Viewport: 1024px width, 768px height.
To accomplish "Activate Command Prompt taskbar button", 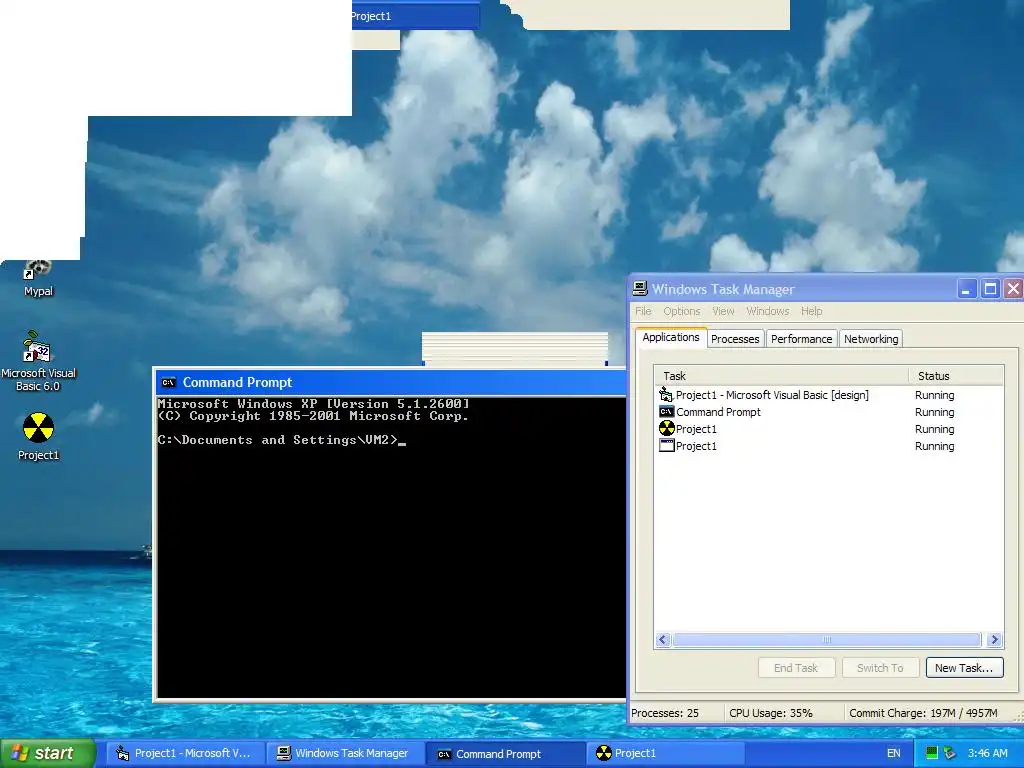I will tap(505, 753).
